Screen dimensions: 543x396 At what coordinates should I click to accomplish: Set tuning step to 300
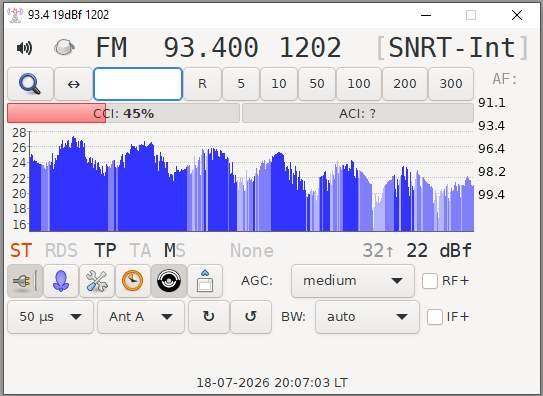click(451, 84)
